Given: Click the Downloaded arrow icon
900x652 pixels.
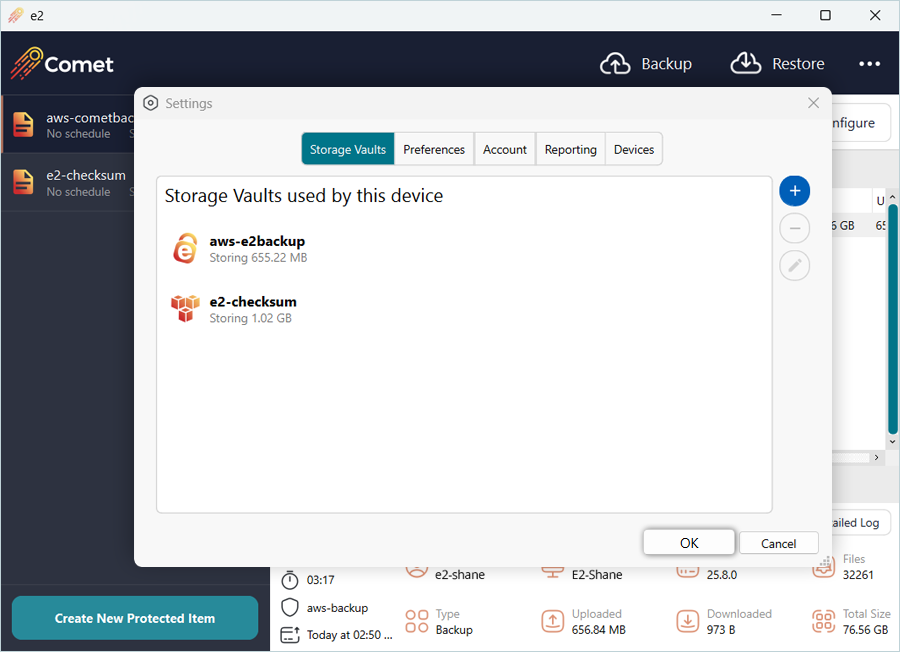Looking at the screenshot, I should pyautogui.click(x=687, y=622).
